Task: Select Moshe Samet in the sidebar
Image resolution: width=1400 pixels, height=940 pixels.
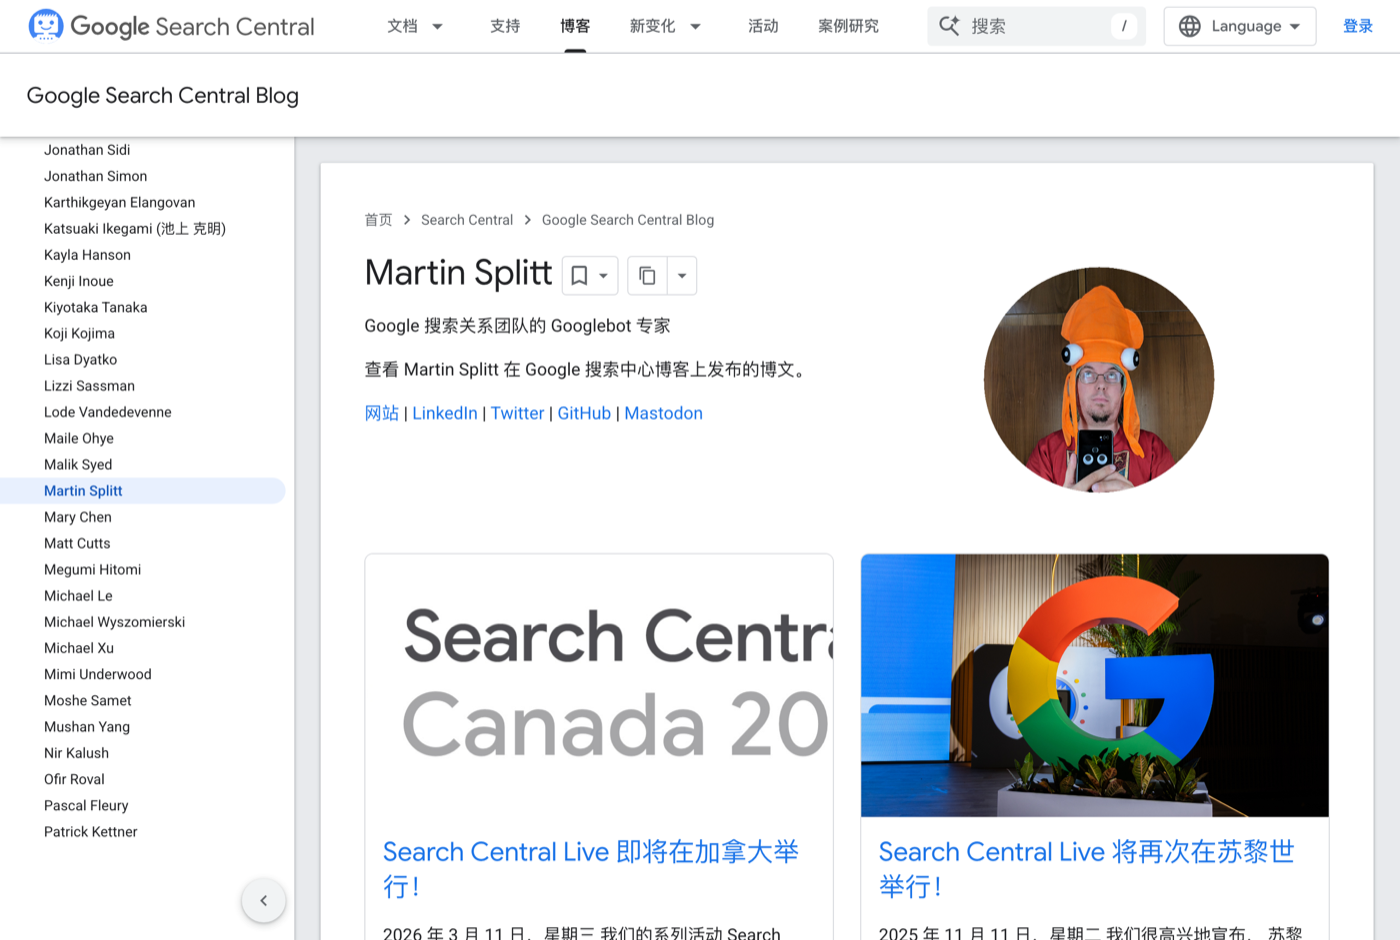Action: point(88,701)
